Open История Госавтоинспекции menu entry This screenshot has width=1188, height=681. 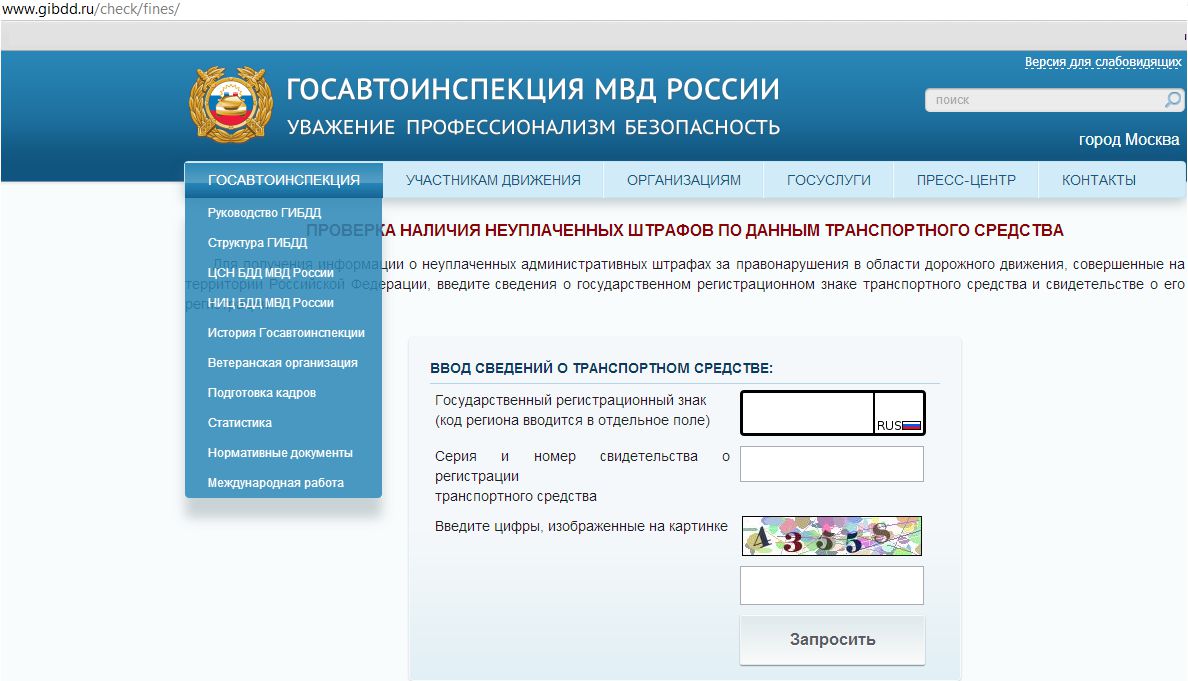click(x=286, y=333)
